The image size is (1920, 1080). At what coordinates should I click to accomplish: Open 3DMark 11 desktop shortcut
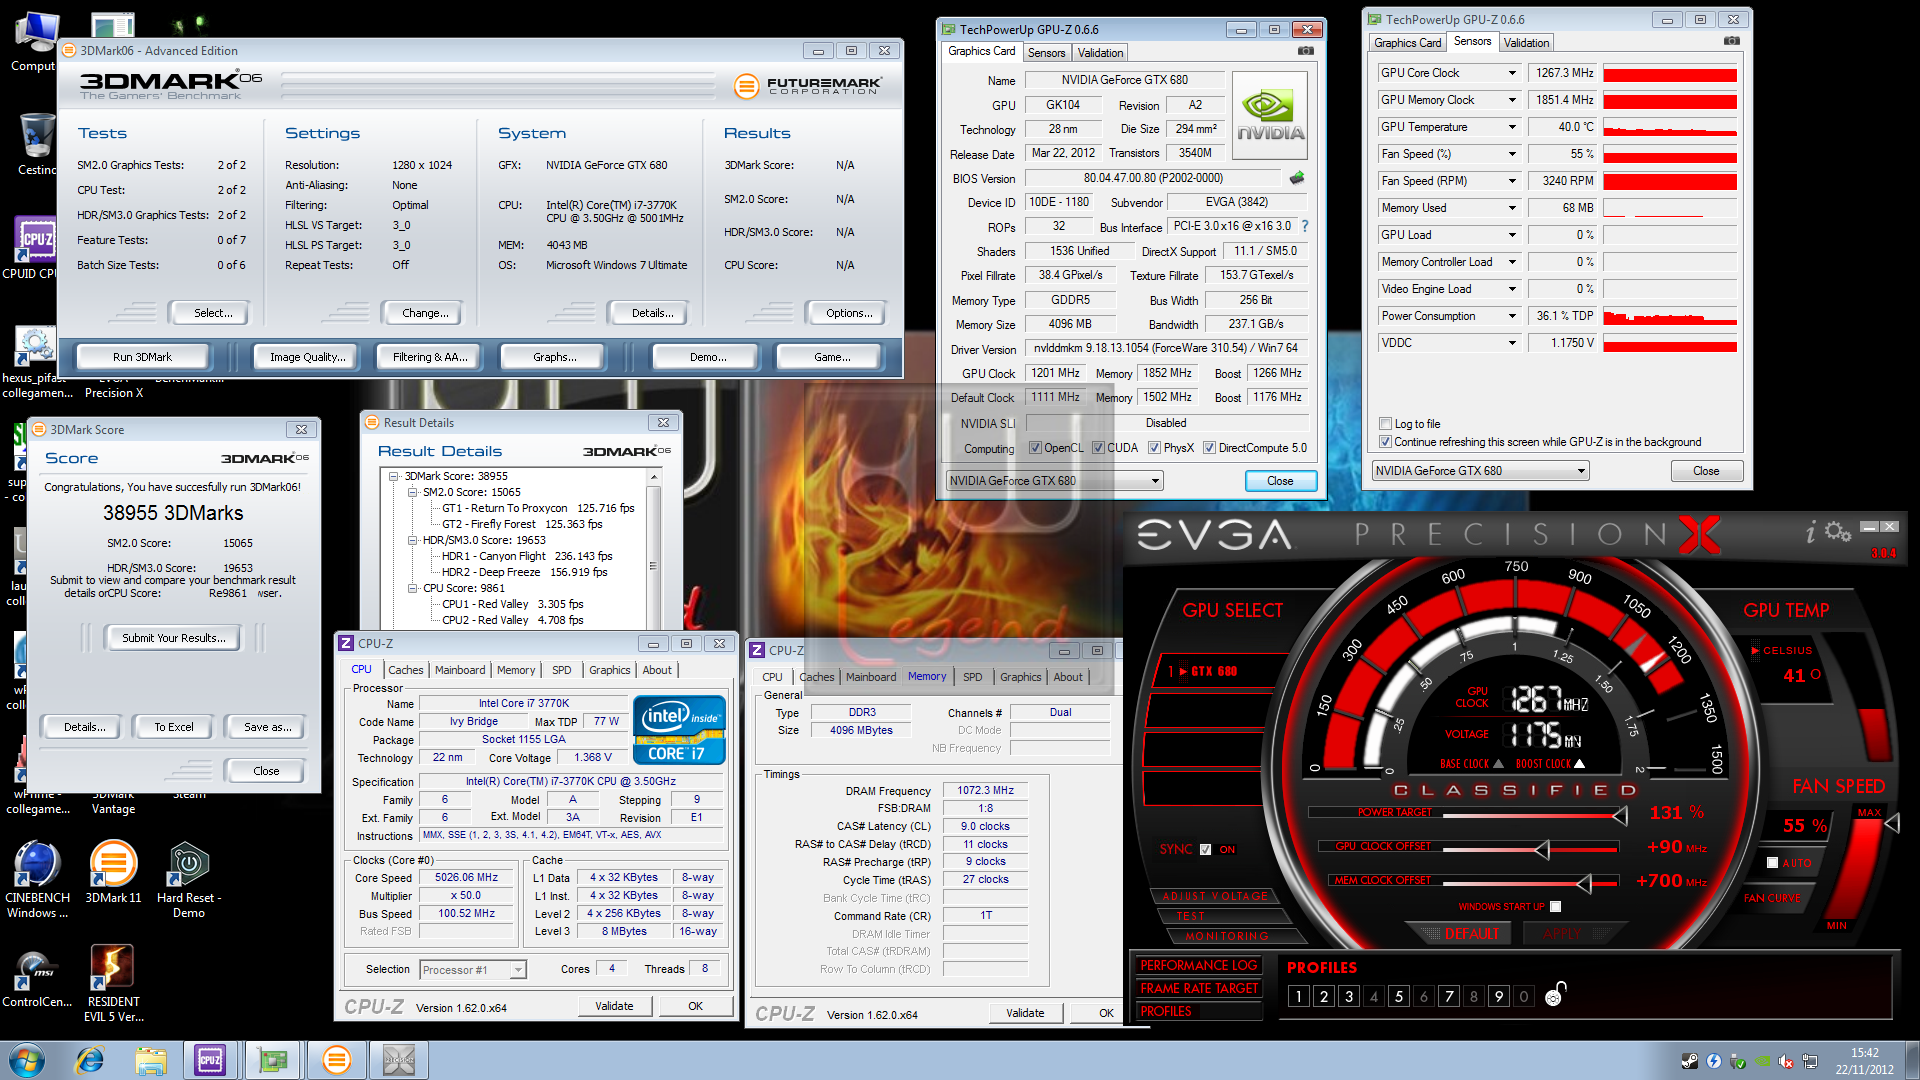113,872
